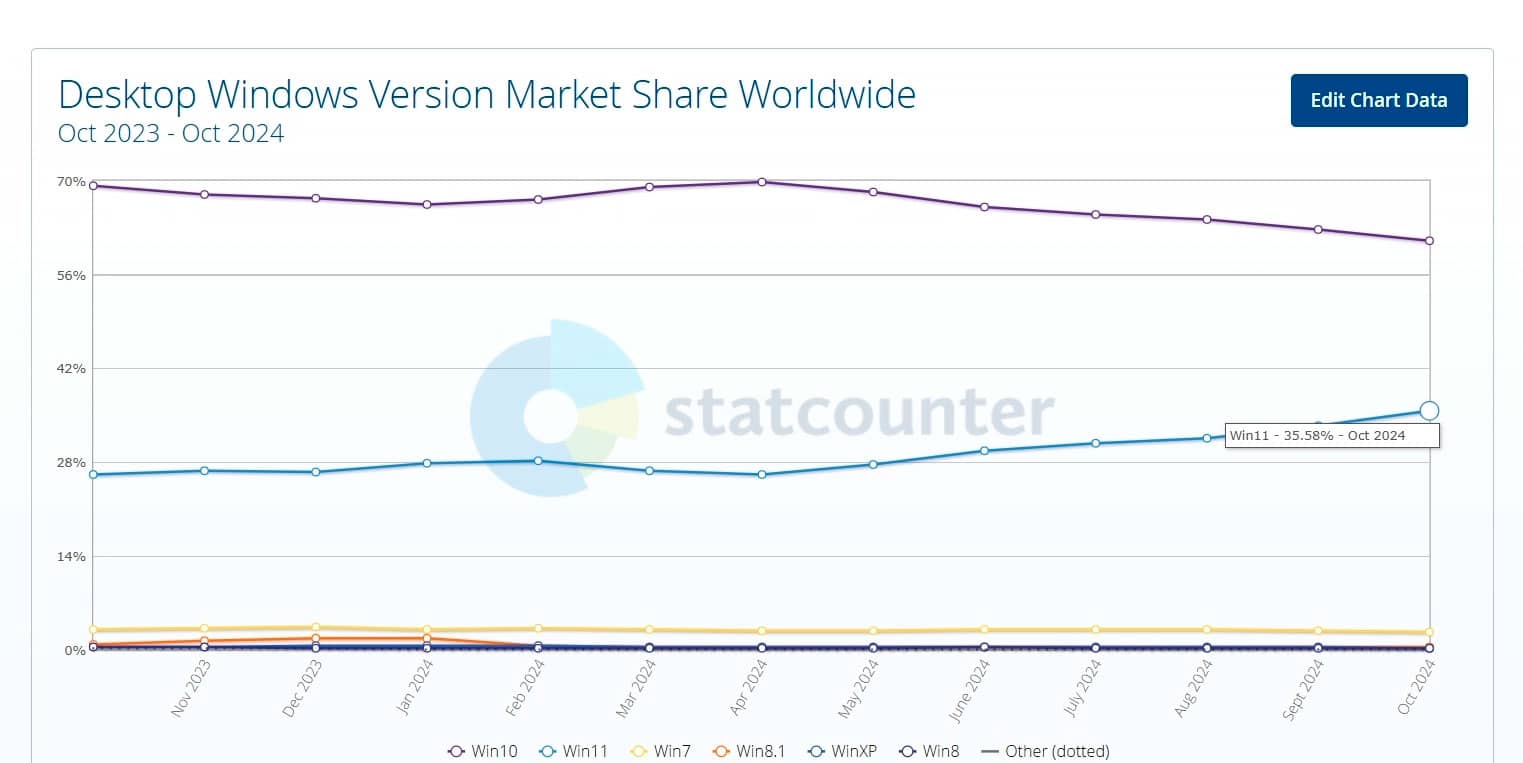Image resolution: width=1523 pixels, height=763 pixels.
Task: Click the Win7 data point at Dec 2023
Action: point(316,628)
